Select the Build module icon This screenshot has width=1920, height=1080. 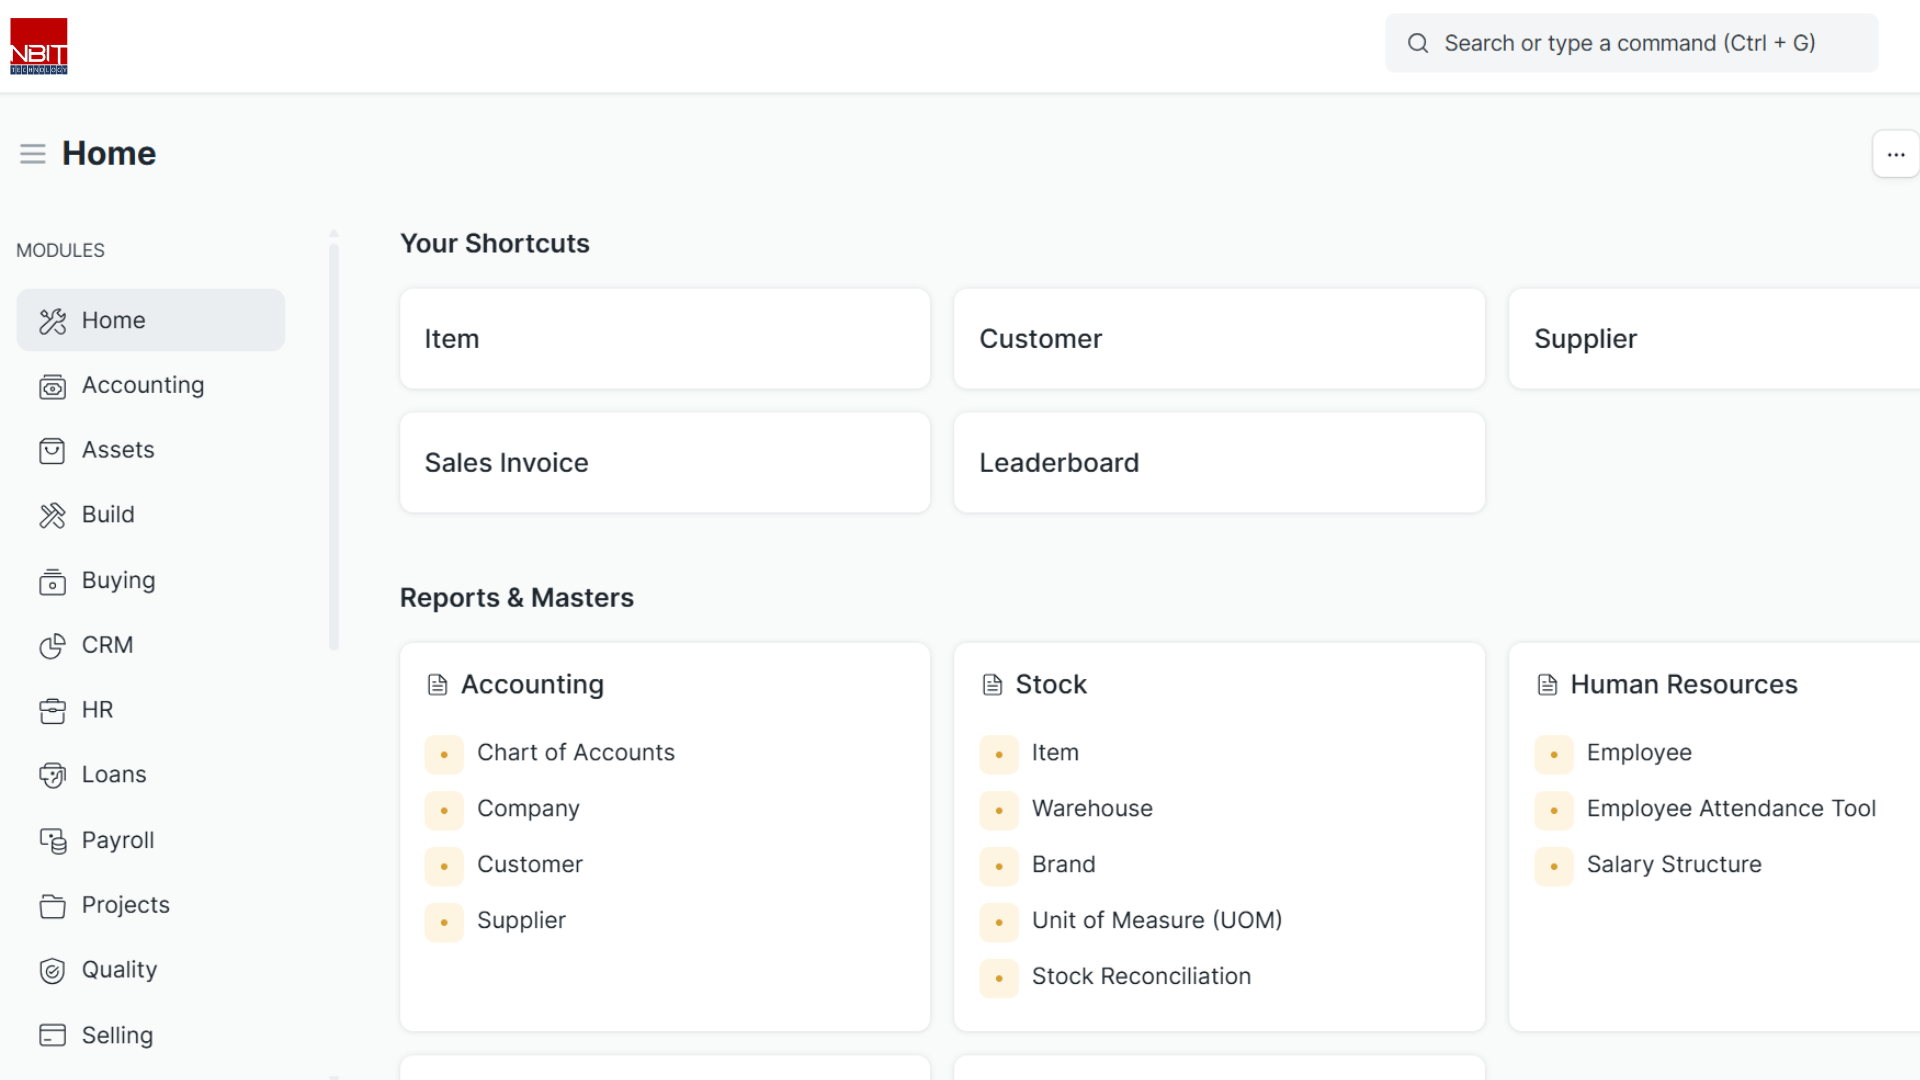[x=52, y=515]
